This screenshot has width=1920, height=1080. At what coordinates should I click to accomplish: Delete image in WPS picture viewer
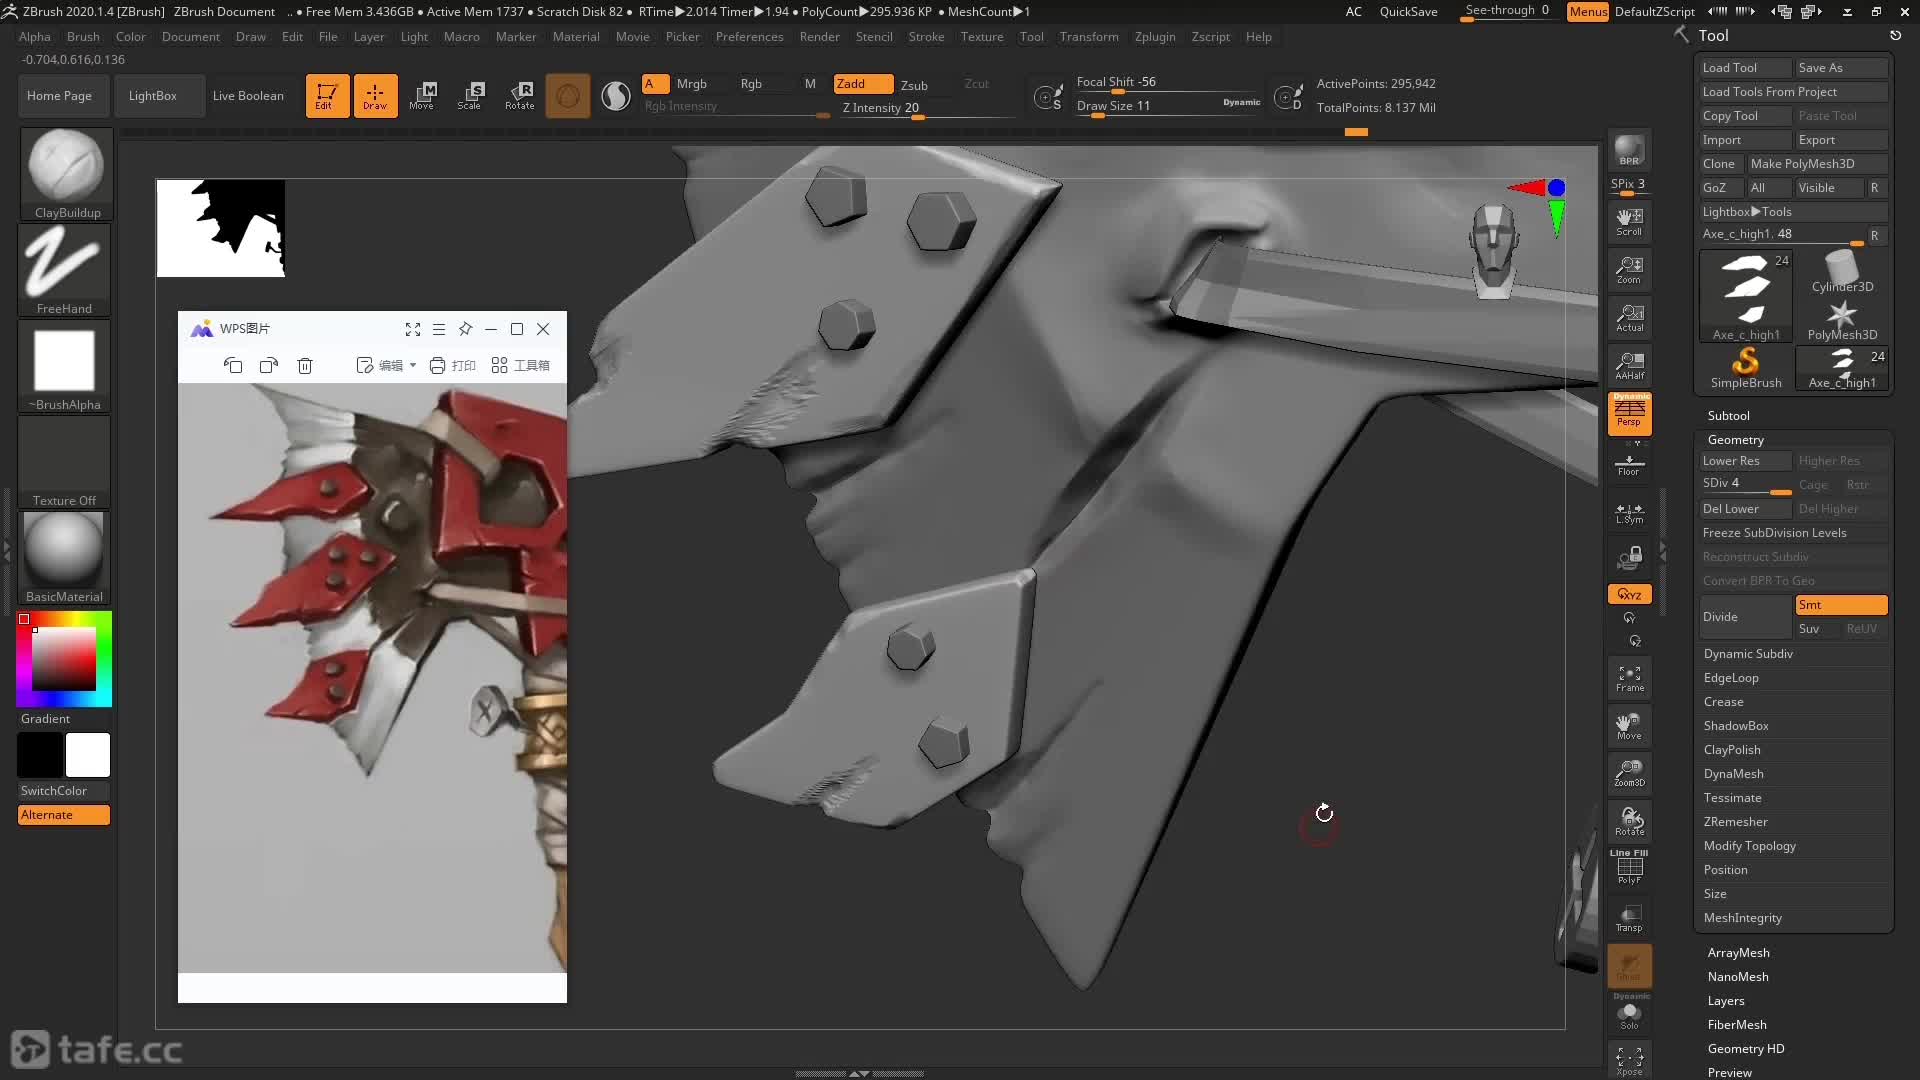coord(305,365)
